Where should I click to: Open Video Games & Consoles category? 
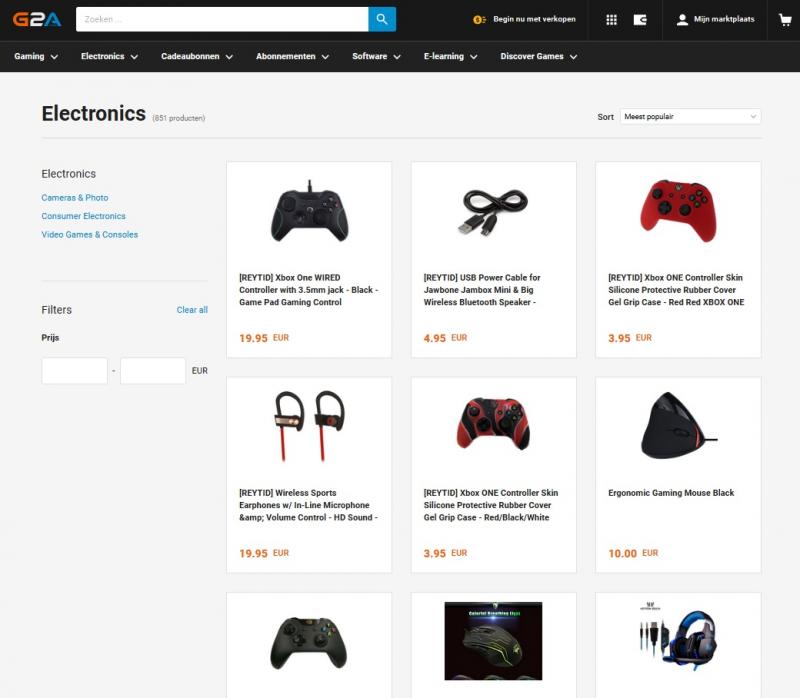[x=90, y=234]
